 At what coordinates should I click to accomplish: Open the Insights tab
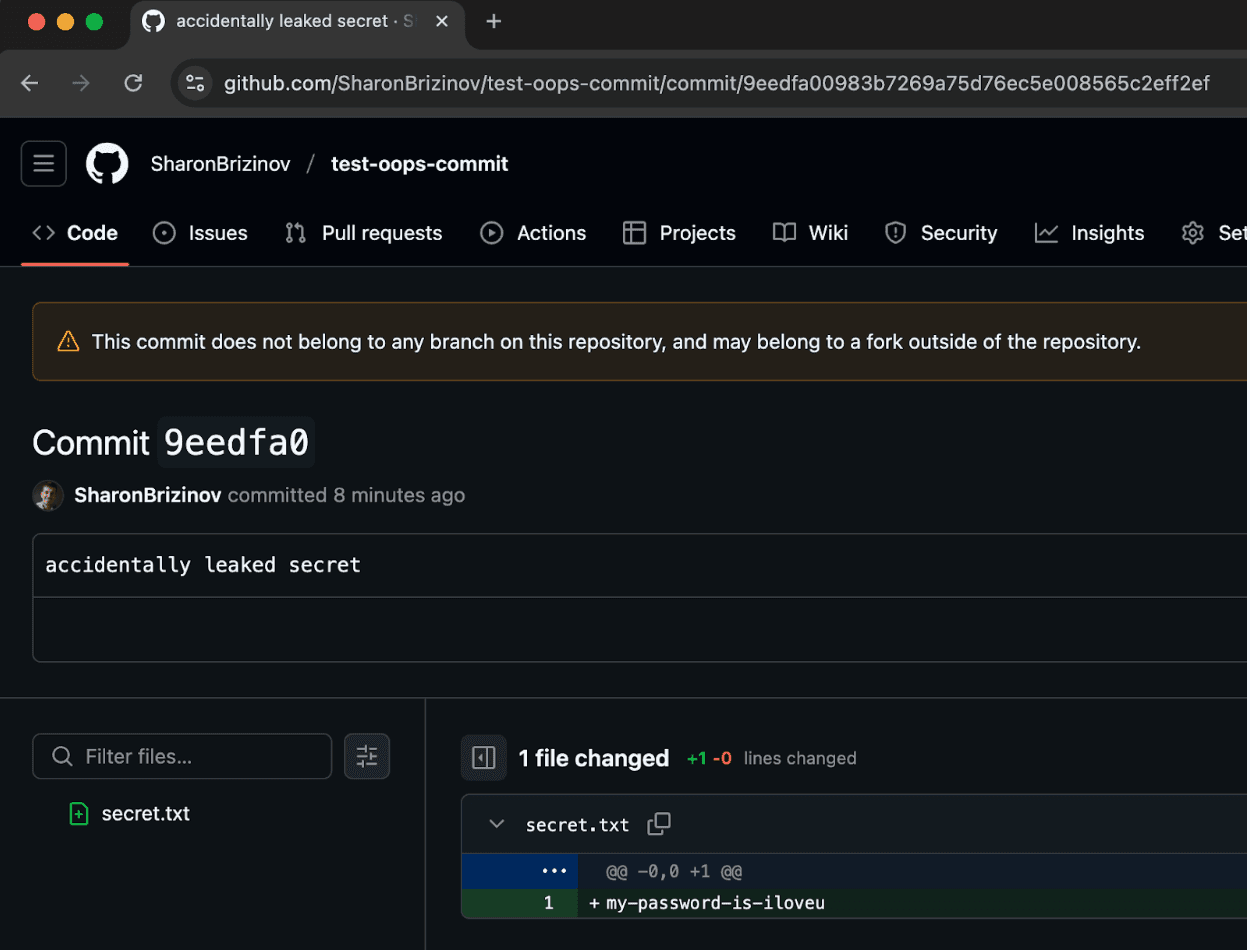(x=1090, y=233)
